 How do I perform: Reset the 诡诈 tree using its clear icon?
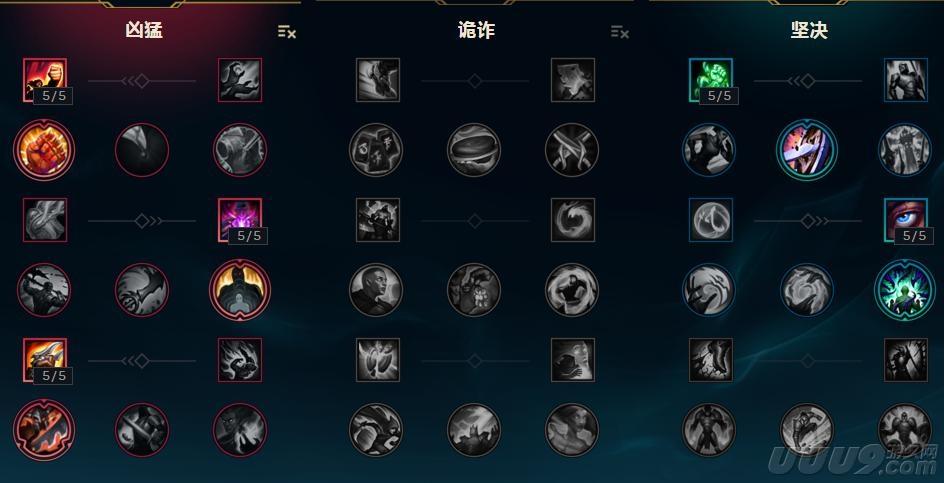(620, 32)
